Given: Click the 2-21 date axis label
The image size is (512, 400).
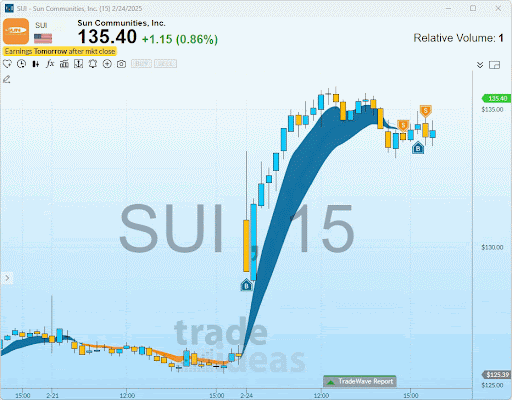Looking at the screenshot, I should click(52, 395).
